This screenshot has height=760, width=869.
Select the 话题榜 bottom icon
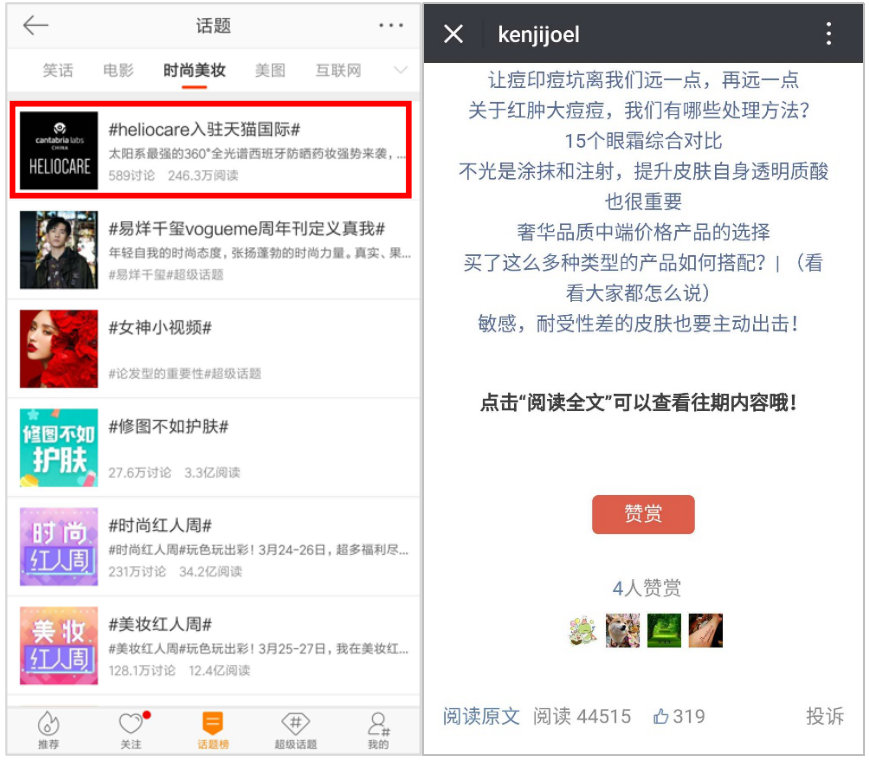pos(212,724)
